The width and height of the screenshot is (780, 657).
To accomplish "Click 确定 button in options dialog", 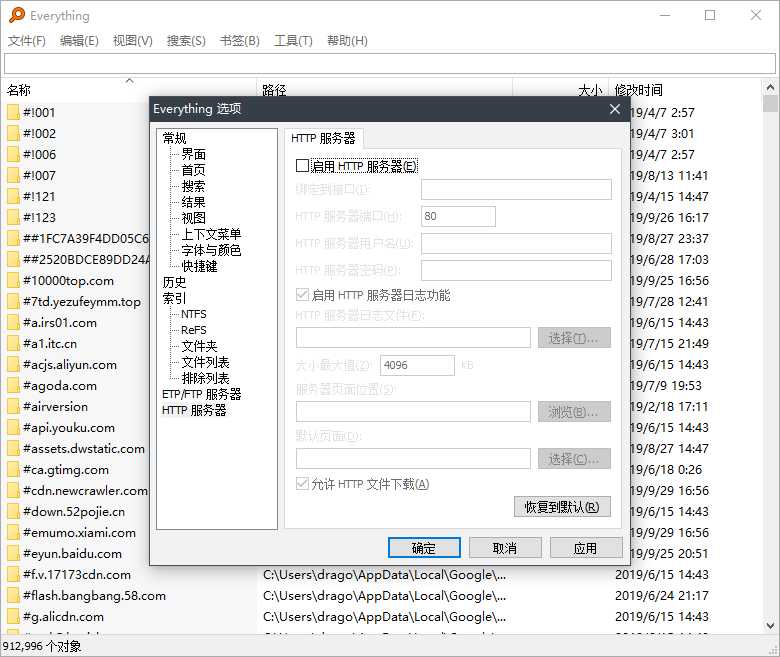I will point(424,548).
